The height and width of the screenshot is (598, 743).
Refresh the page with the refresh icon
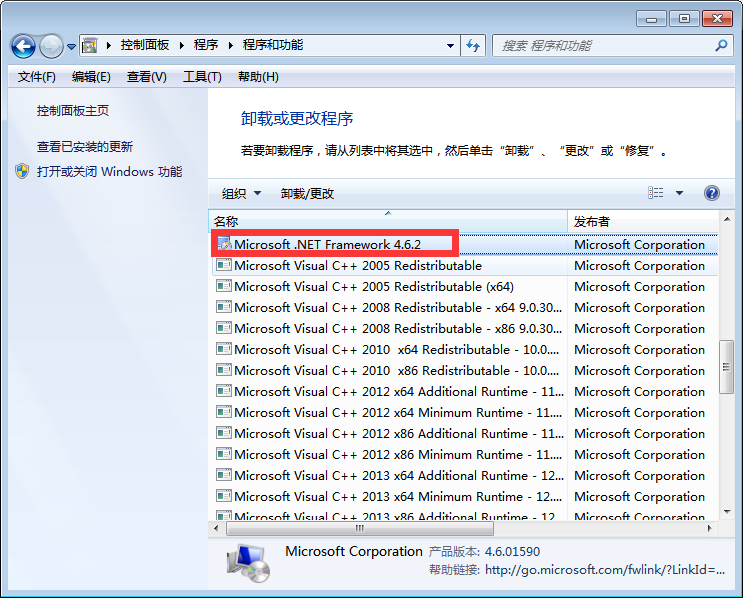(473, 46)
